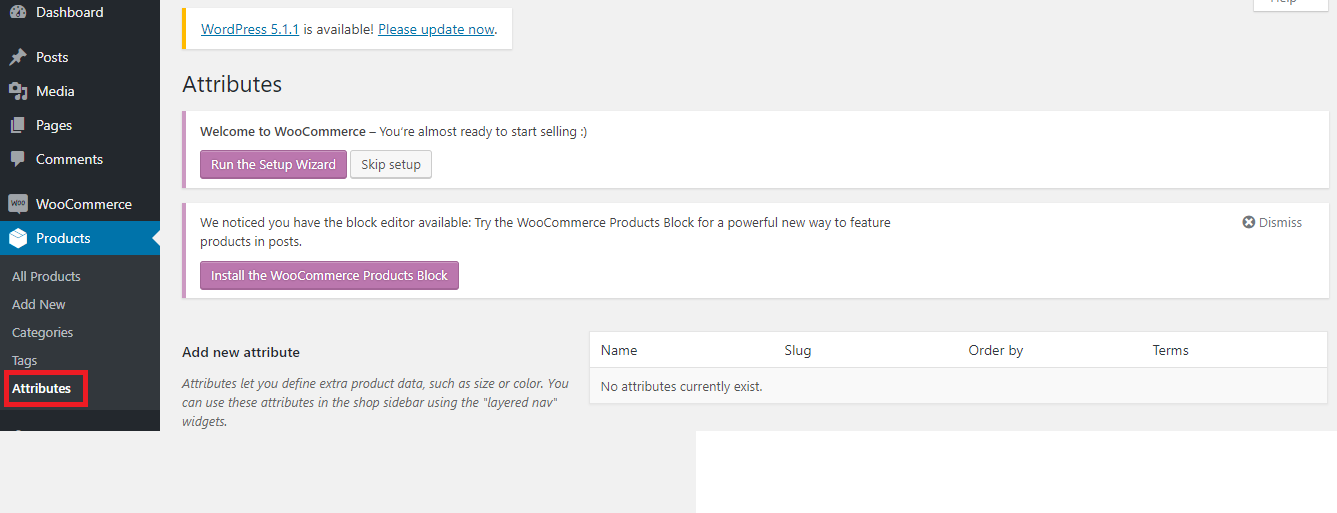
Task: Open the product Tags page
Action: (24, 360)
